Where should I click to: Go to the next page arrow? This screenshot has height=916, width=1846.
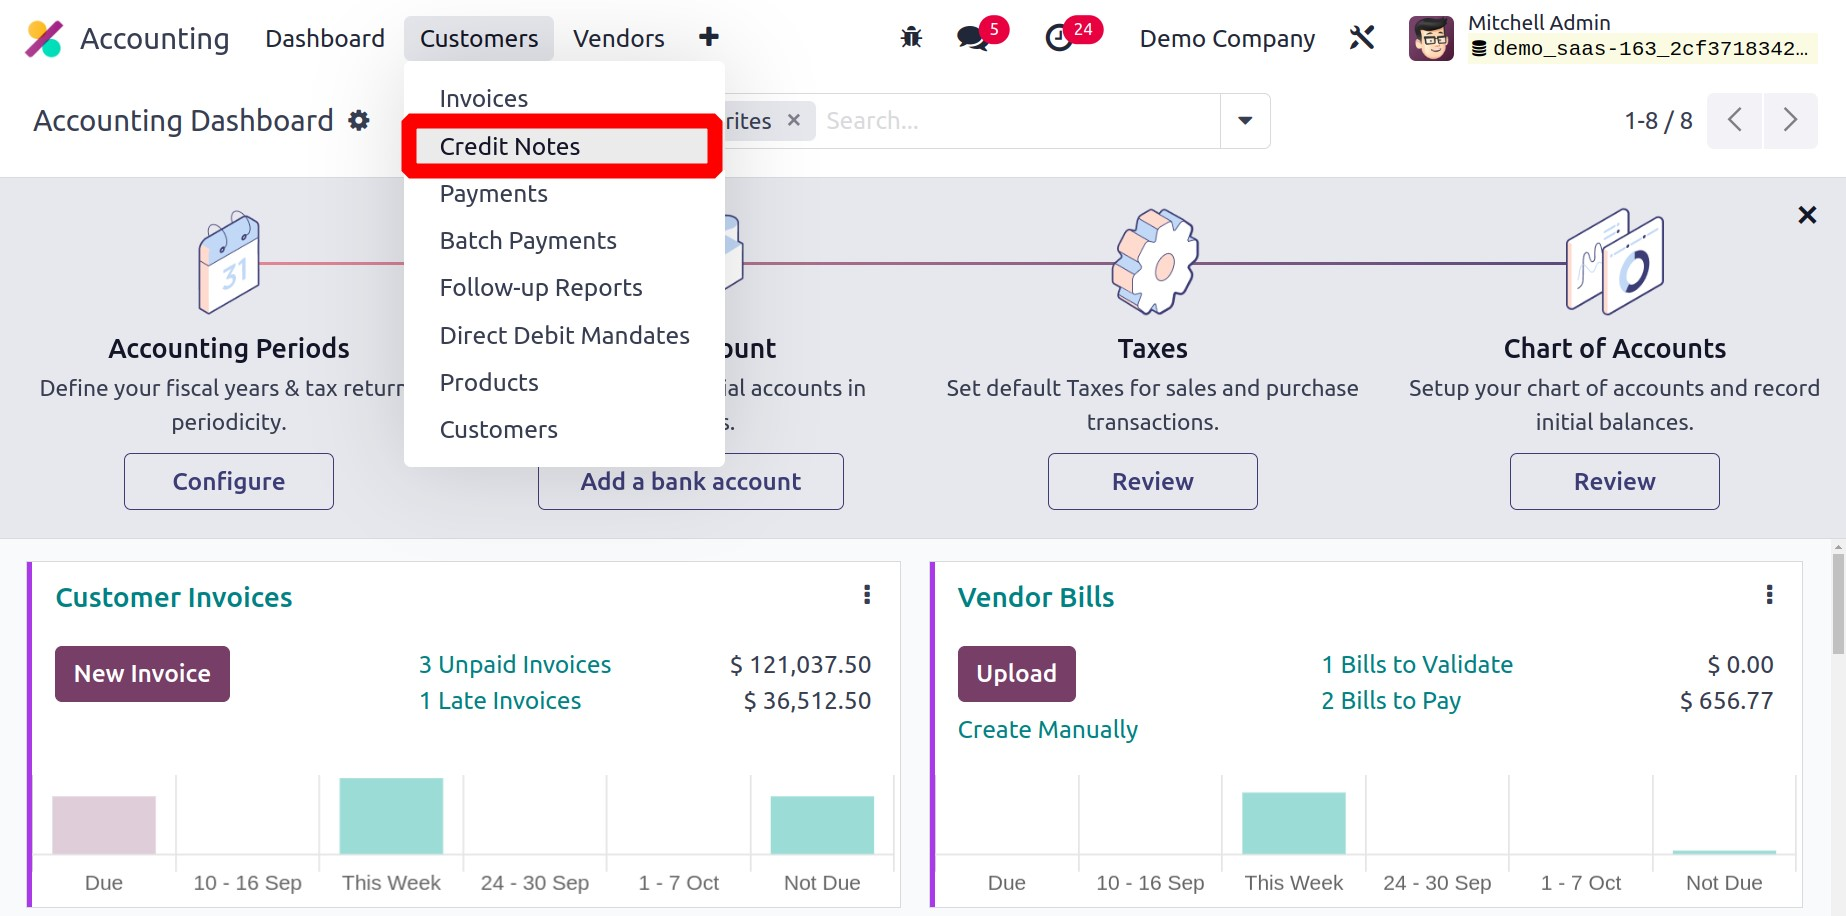coord(1790,121)
